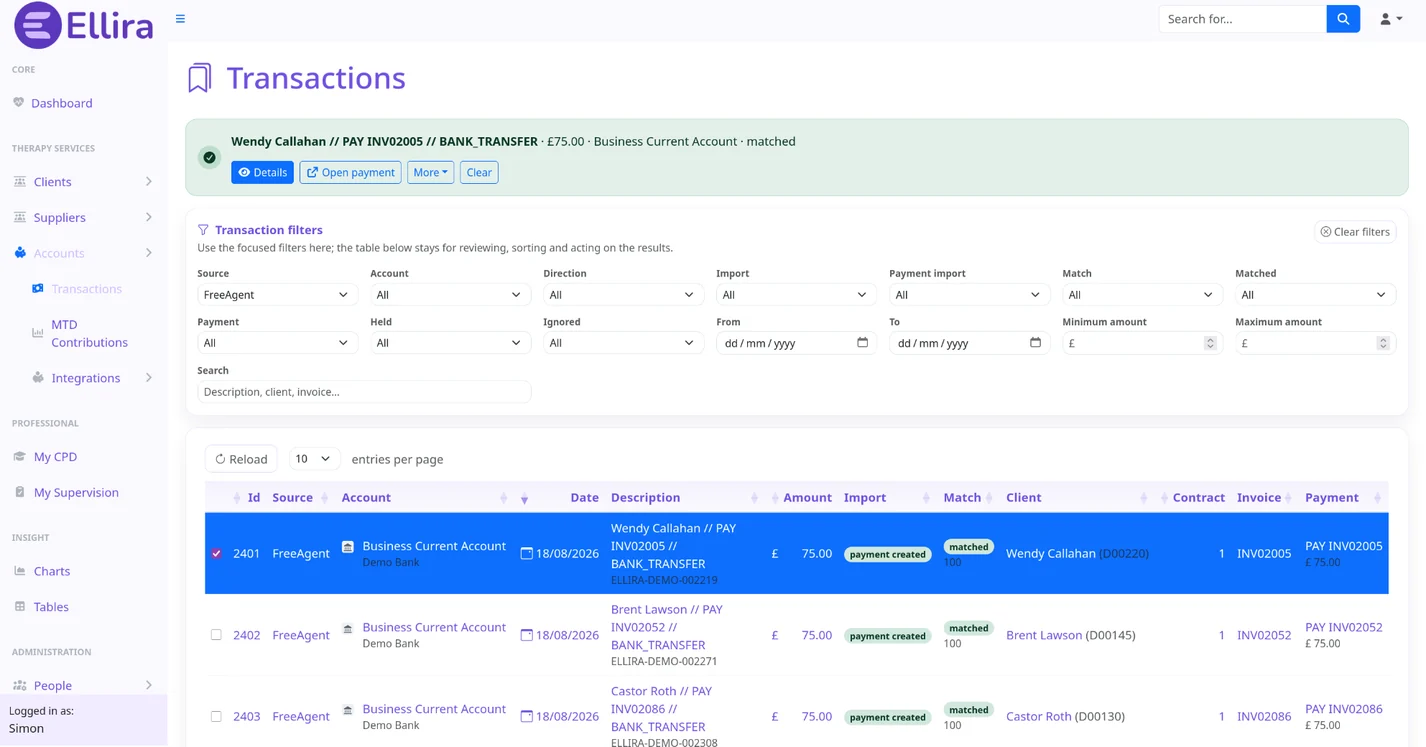1426x747 pixels.
Task: Click the To date calendar icon
Action: coord(1035,343)
